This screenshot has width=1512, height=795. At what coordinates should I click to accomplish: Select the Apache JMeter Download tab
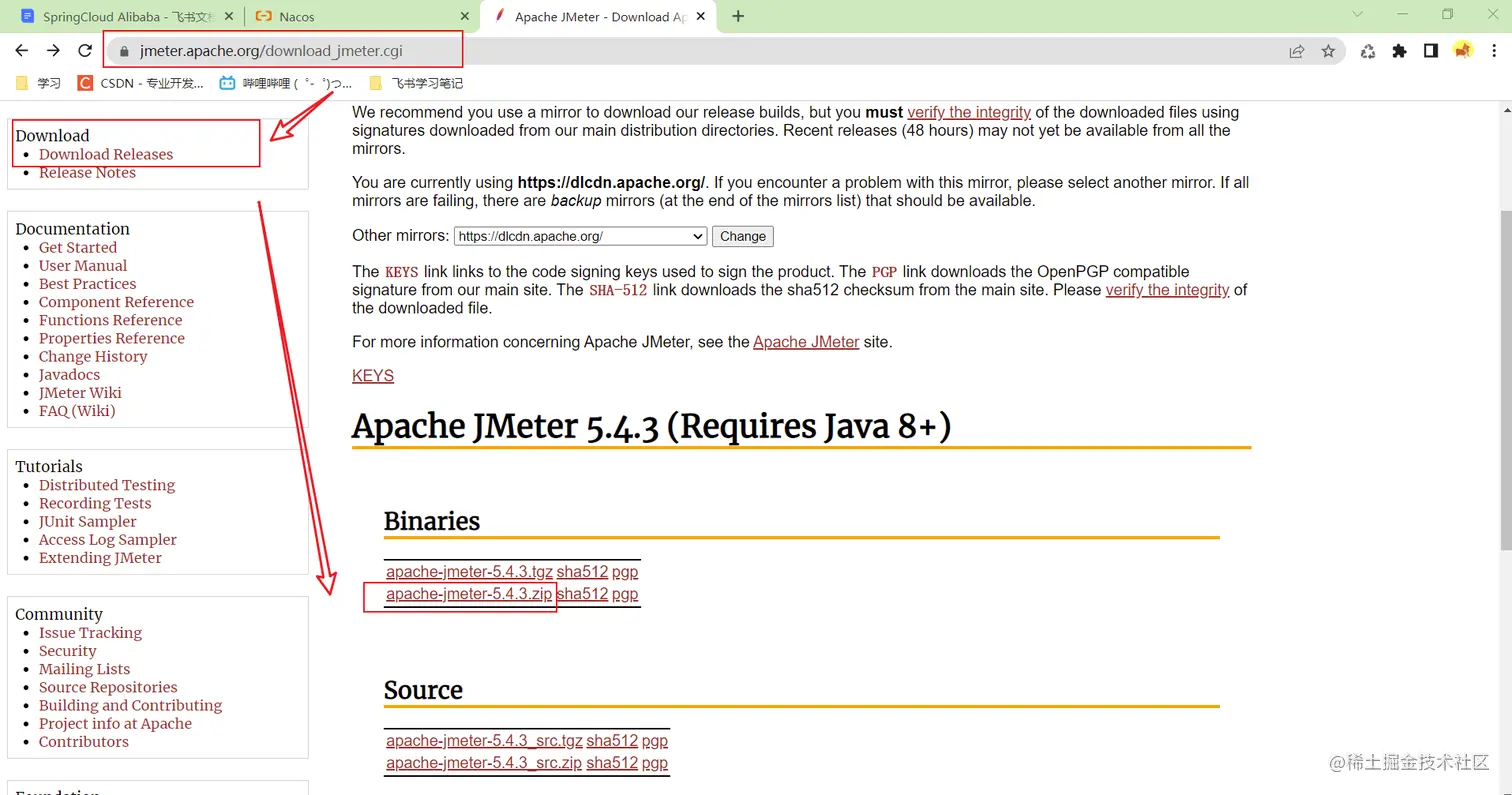coord(598,16)
